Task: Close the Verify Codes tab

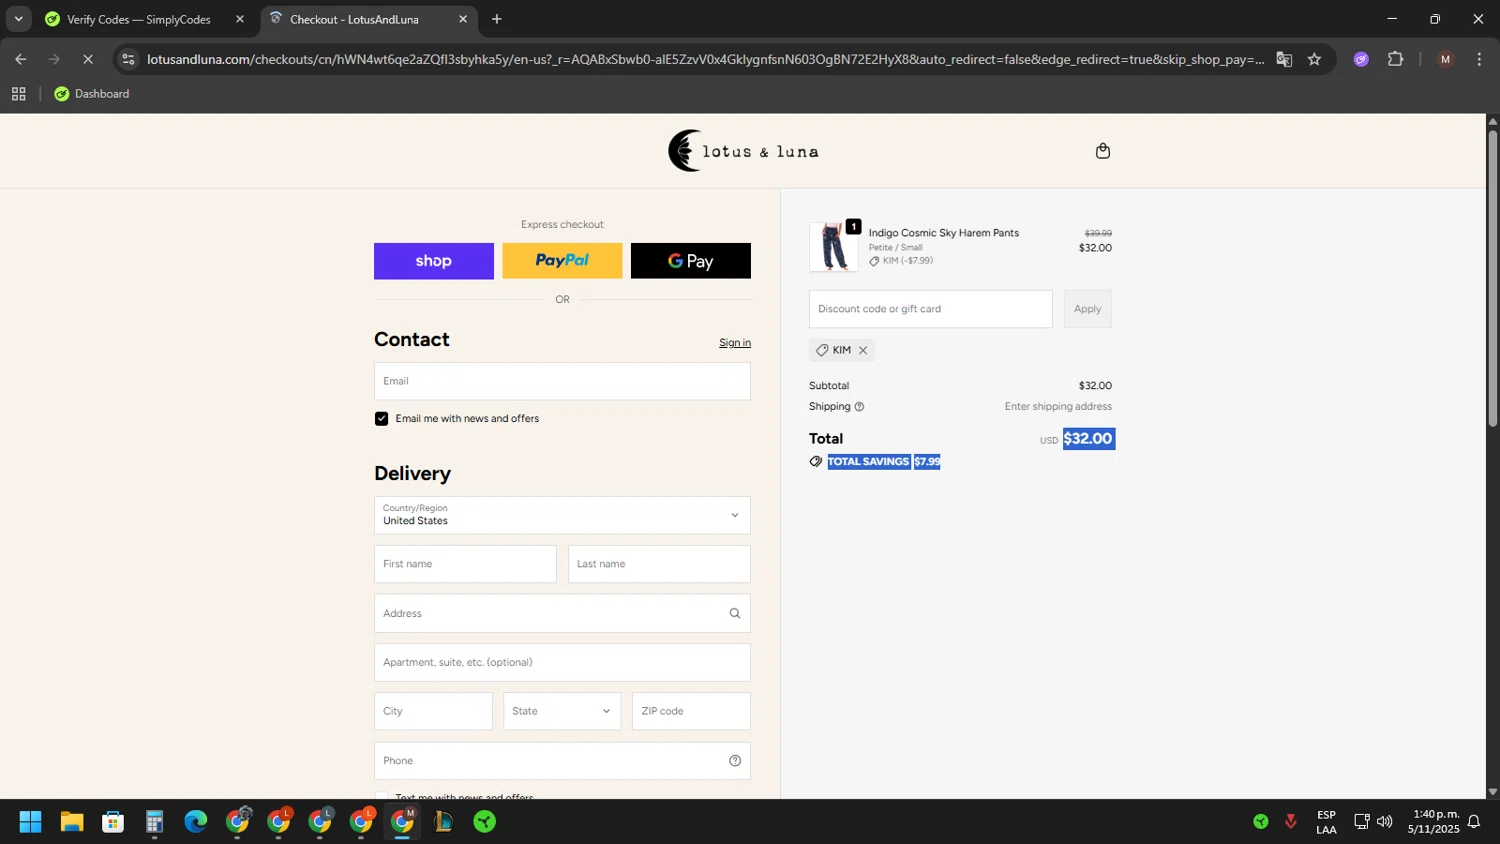Action: (x=240, y=19)
